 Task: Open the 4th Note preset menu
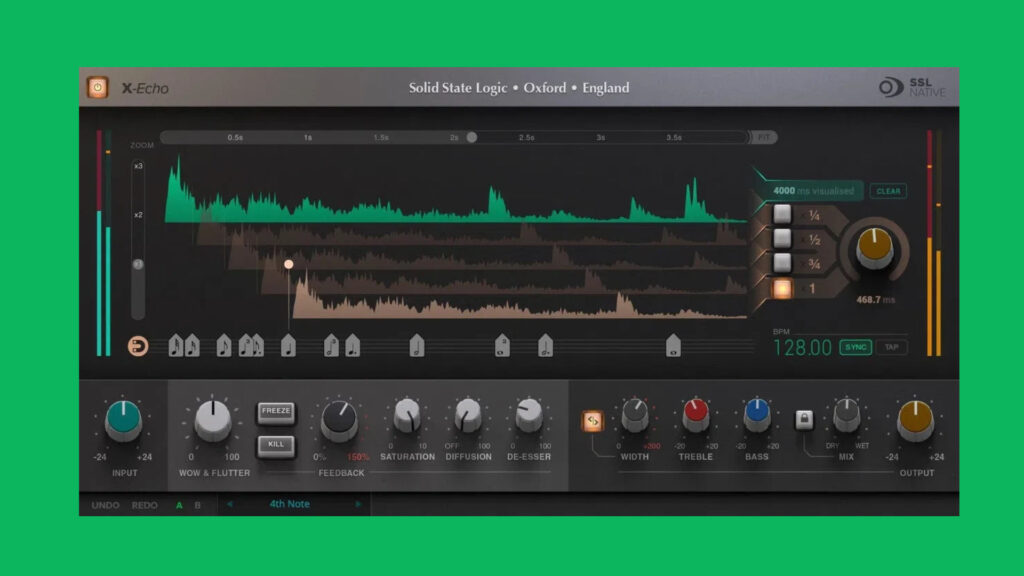[289, 504]
